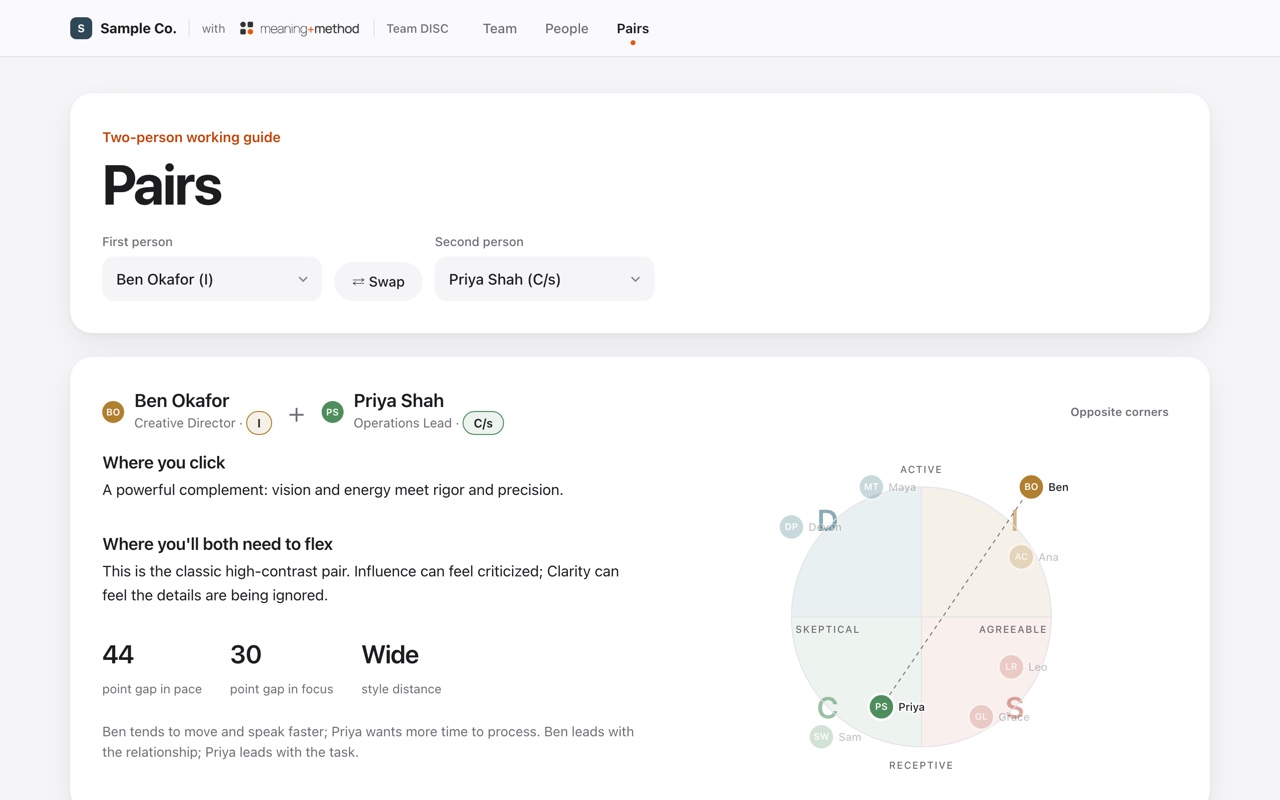The height and width of the screenshot is (800, 1280).
Task: Click the Opposite corners label
Action: point(1119,412)
